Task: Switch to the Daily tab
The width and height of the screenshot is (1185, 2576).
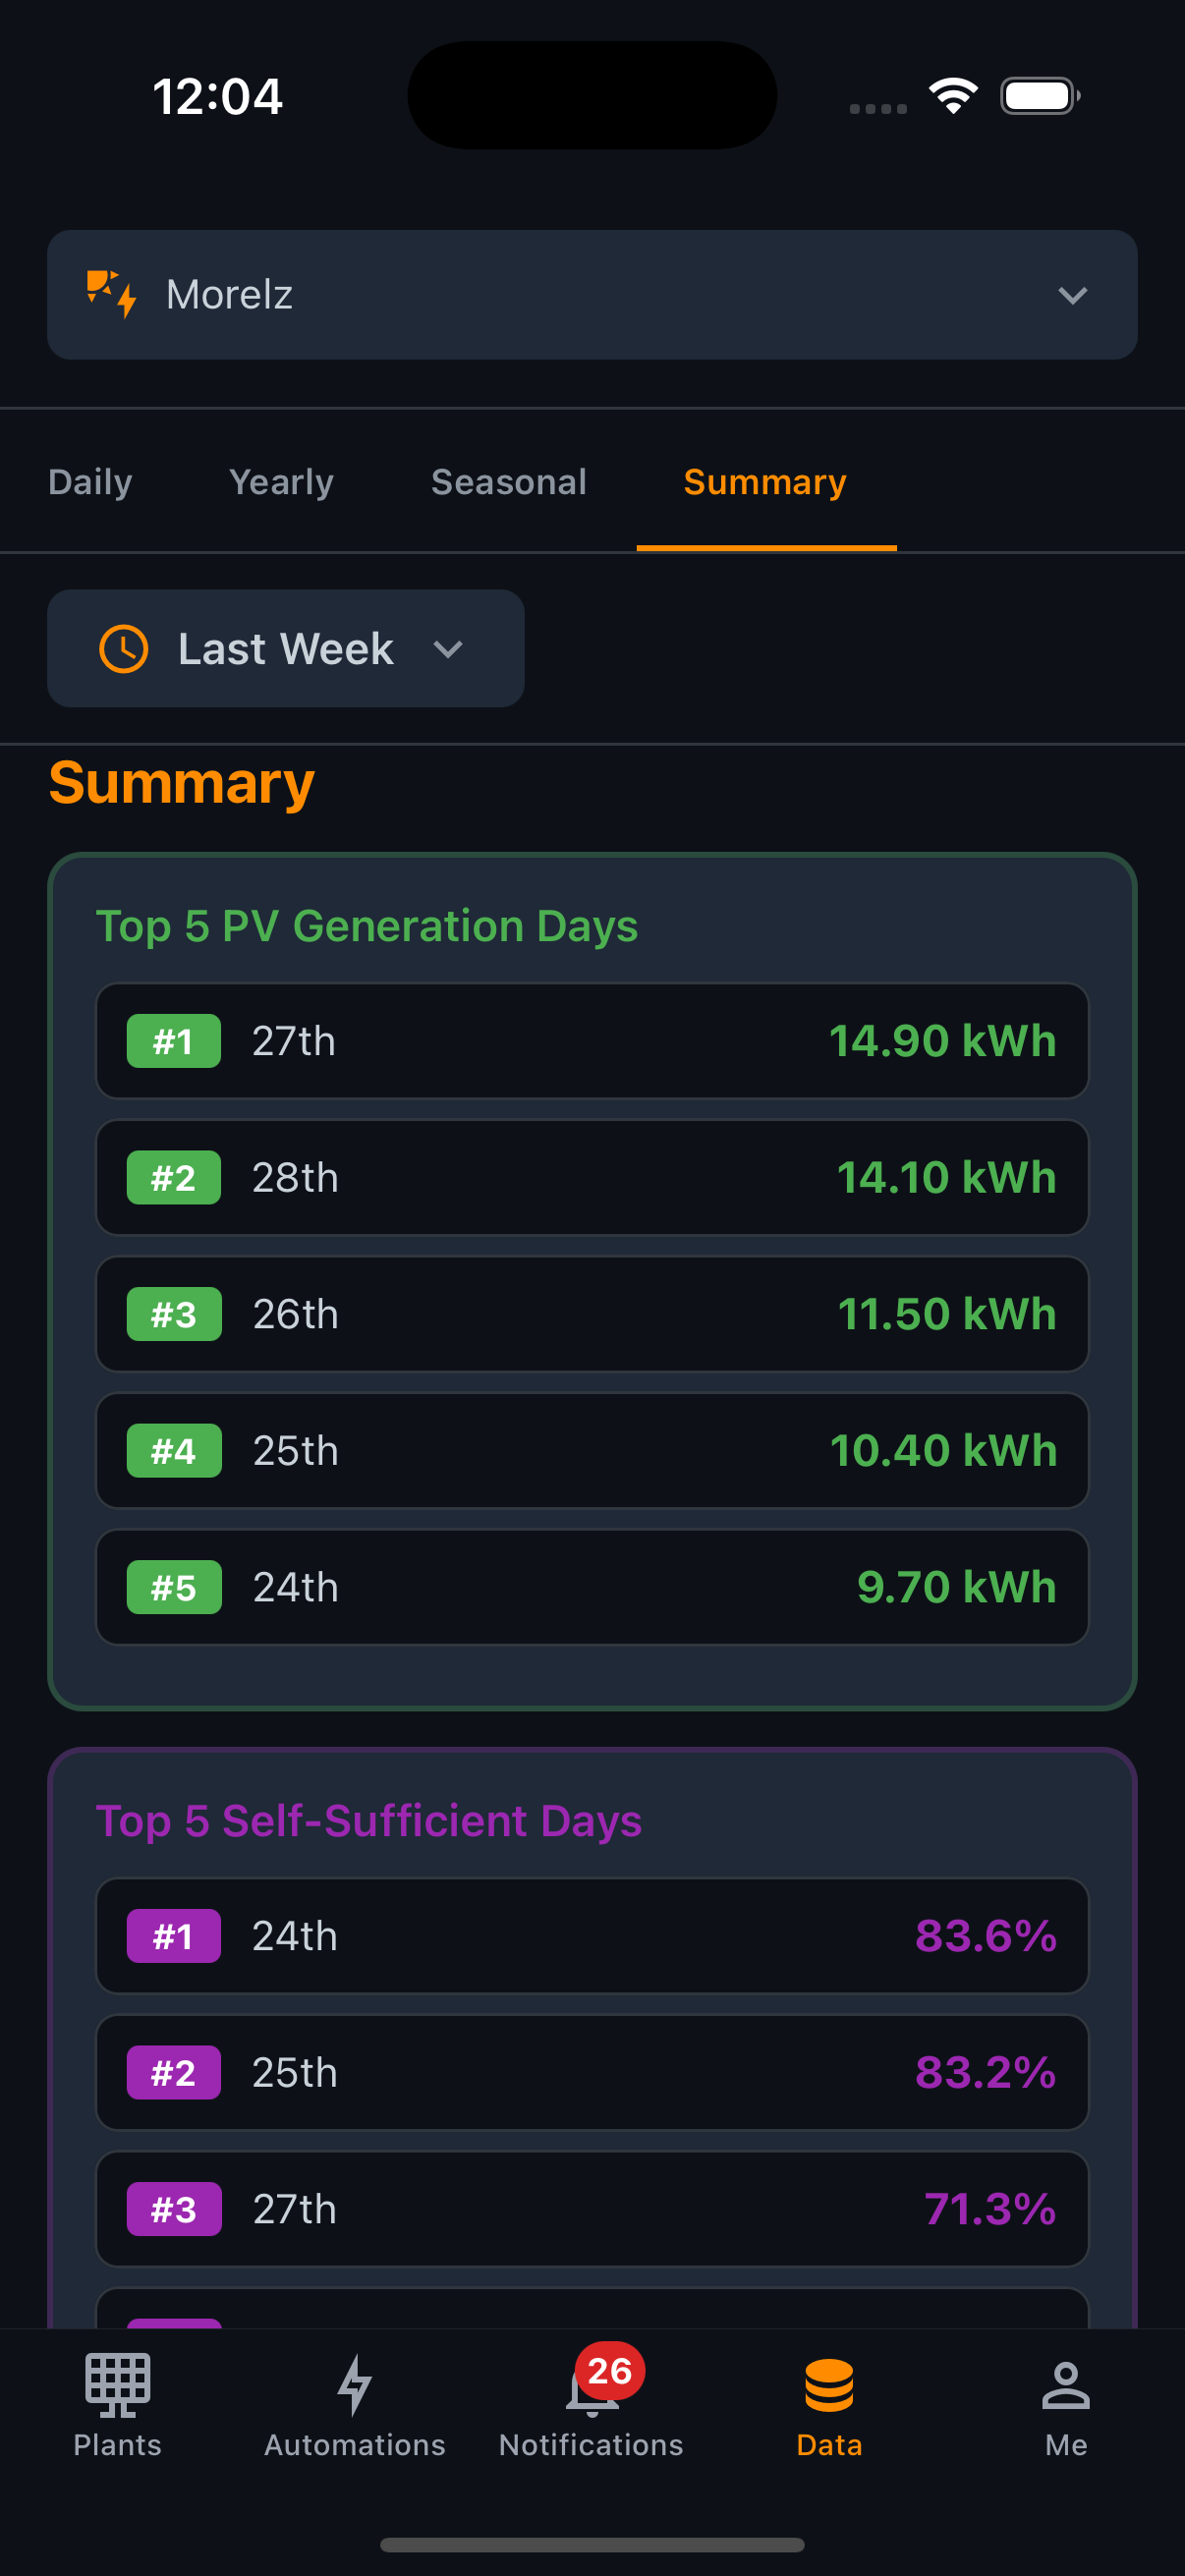Action: [x=90, y=482]
